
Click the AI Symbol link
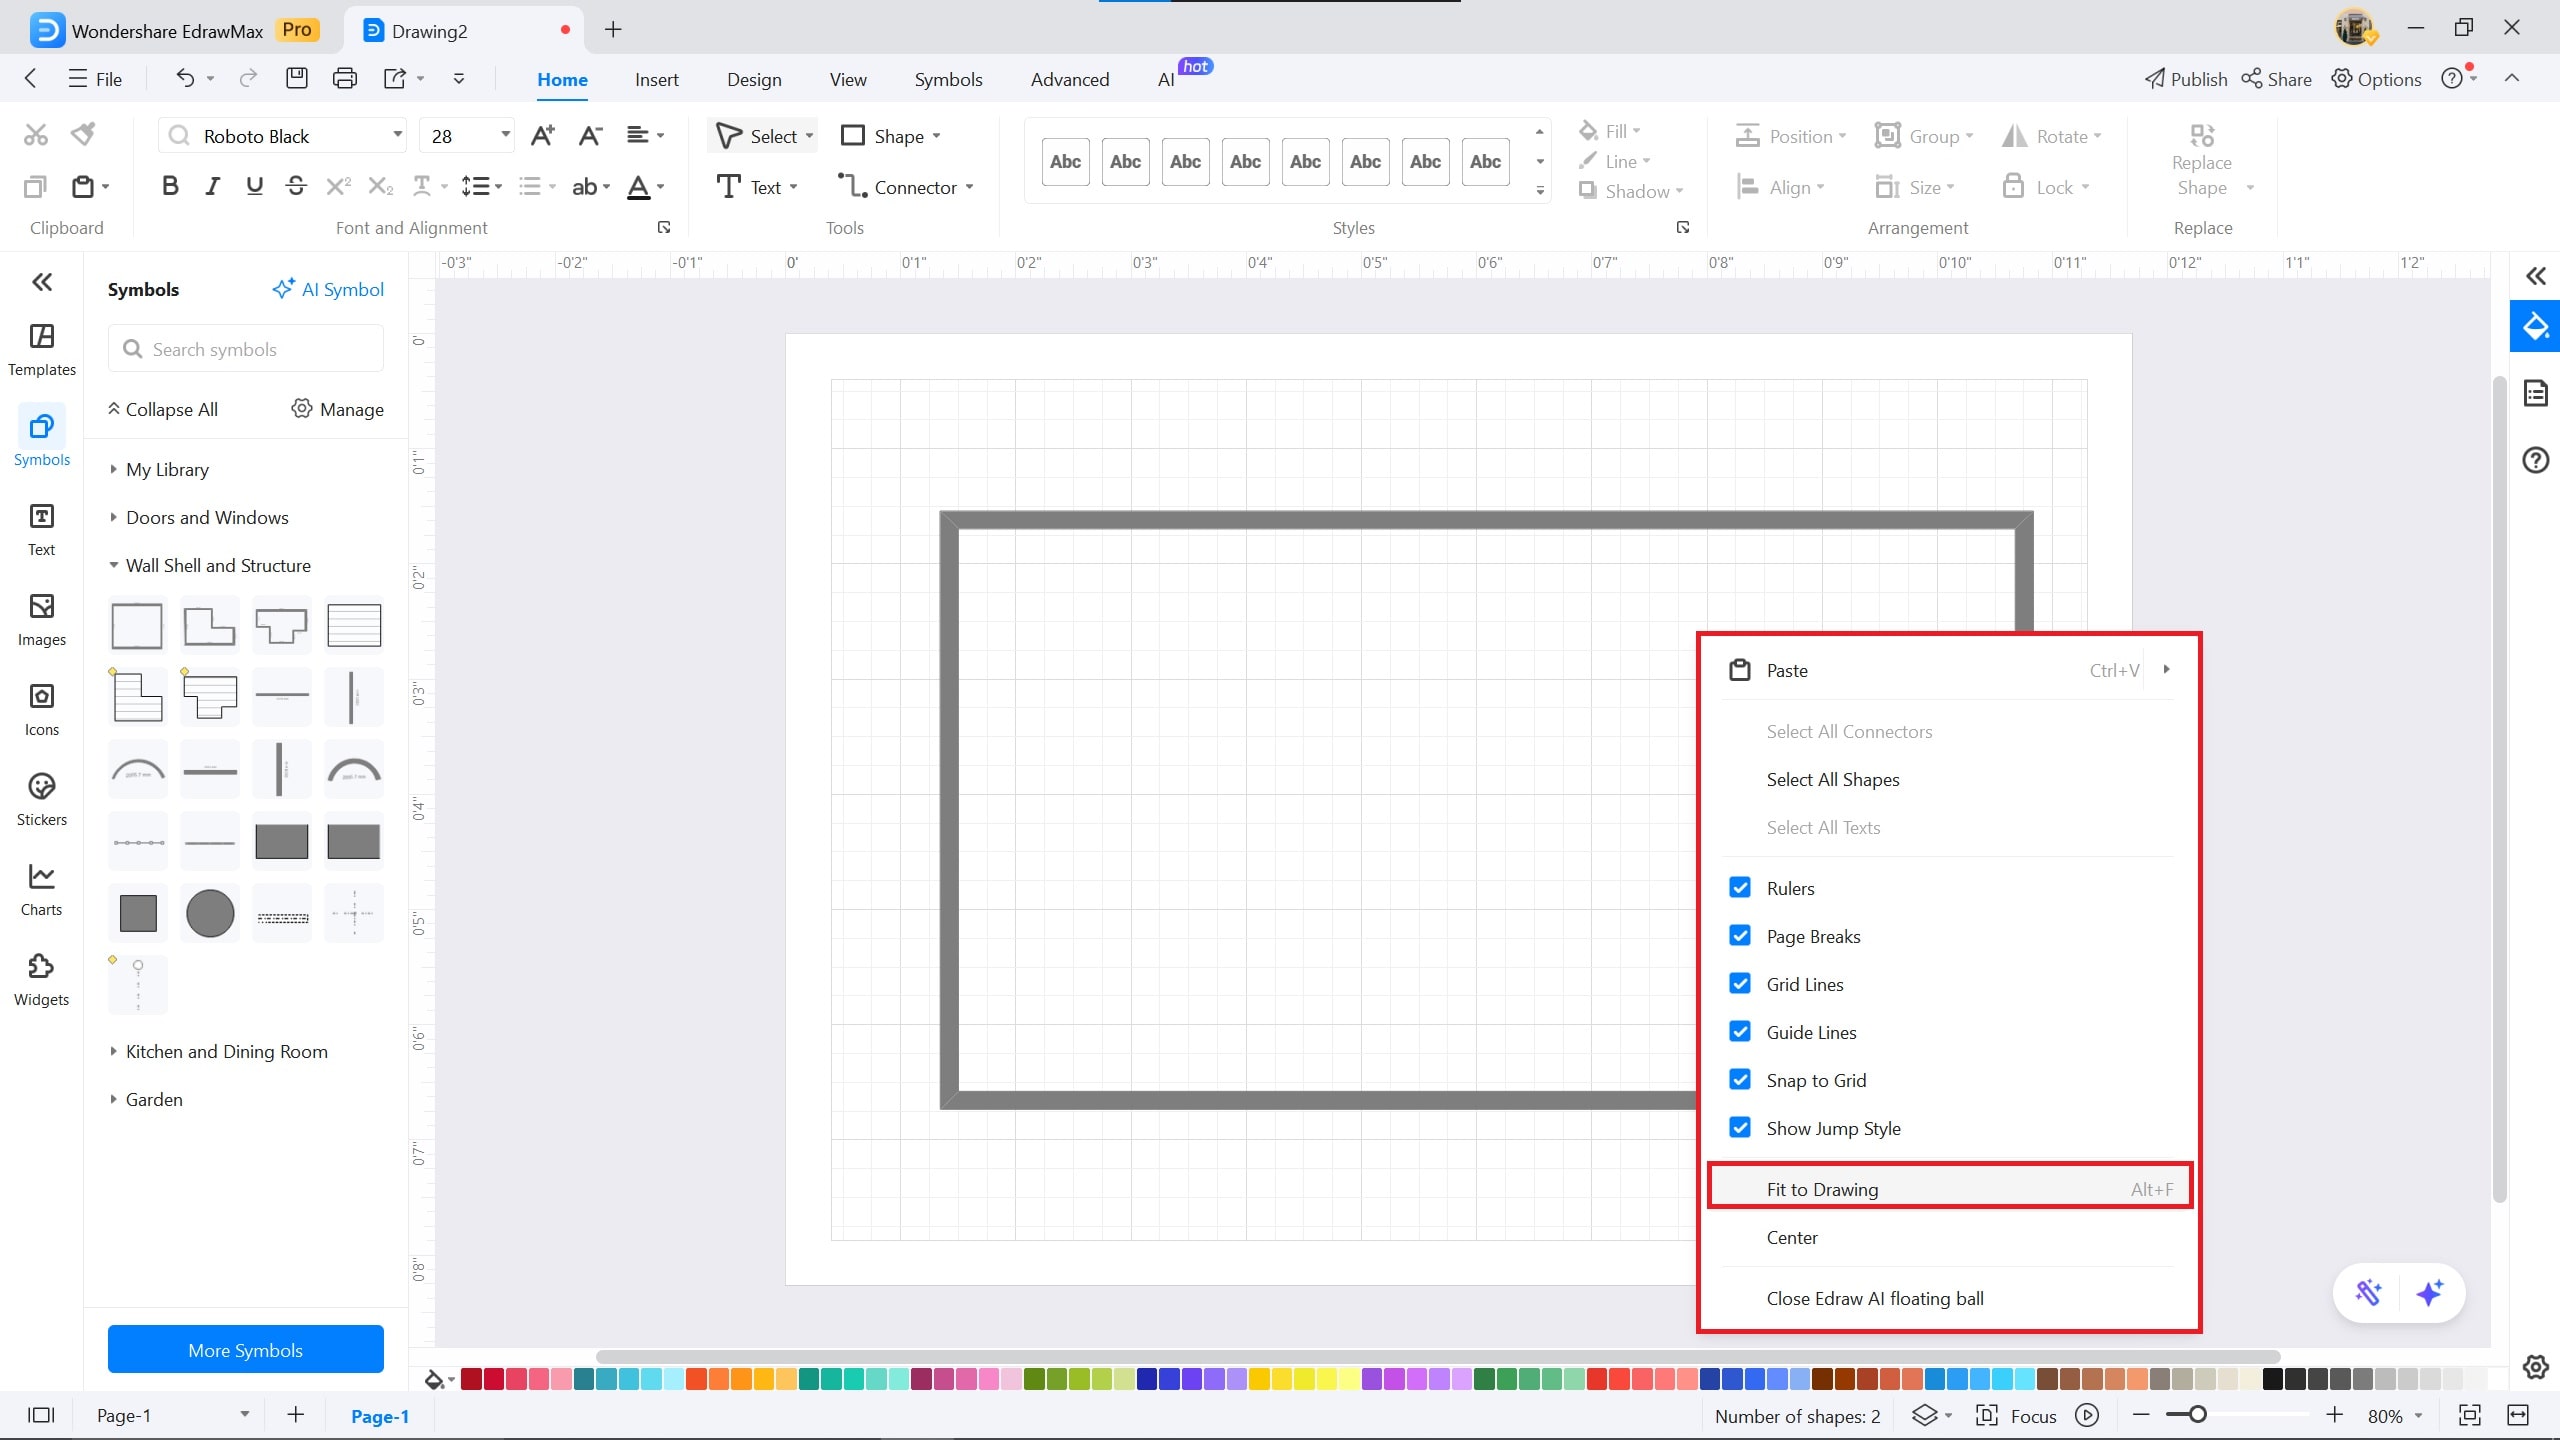coord(328,289)
